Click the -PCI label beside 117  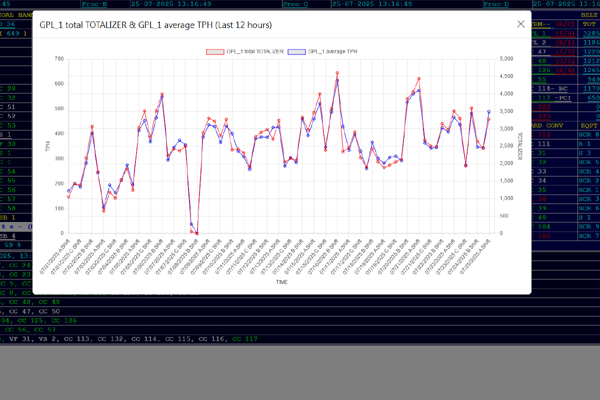pos(563,98)
